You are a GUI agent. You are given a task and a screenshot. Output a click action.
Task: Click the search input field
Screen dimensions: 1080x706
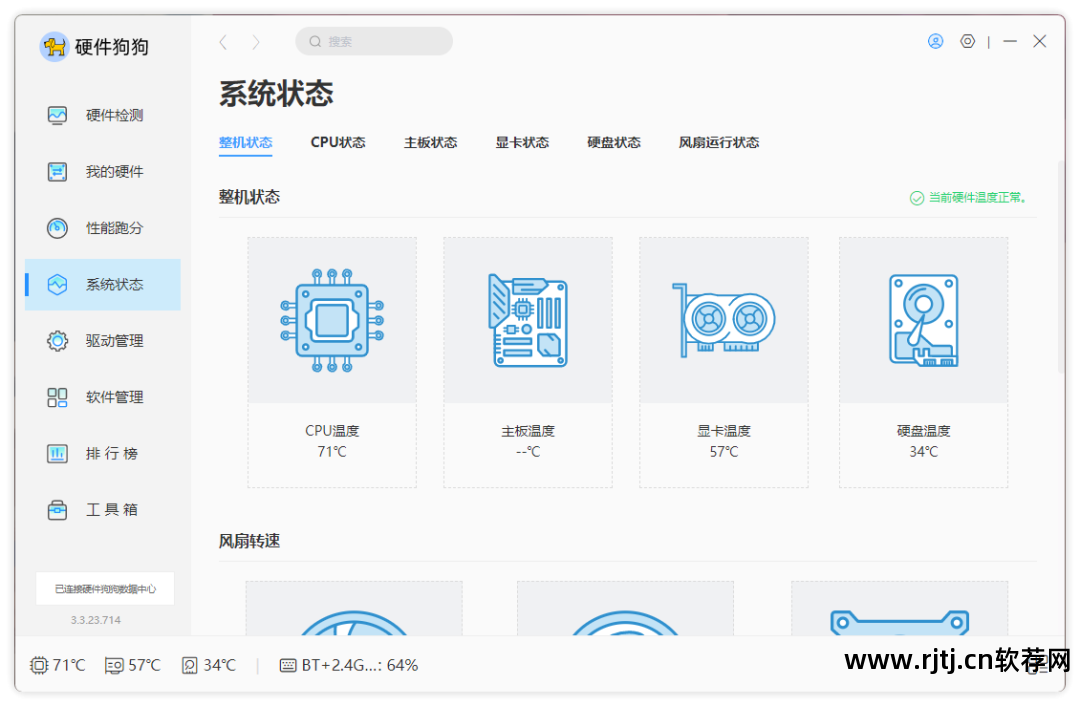pos(373,41)
